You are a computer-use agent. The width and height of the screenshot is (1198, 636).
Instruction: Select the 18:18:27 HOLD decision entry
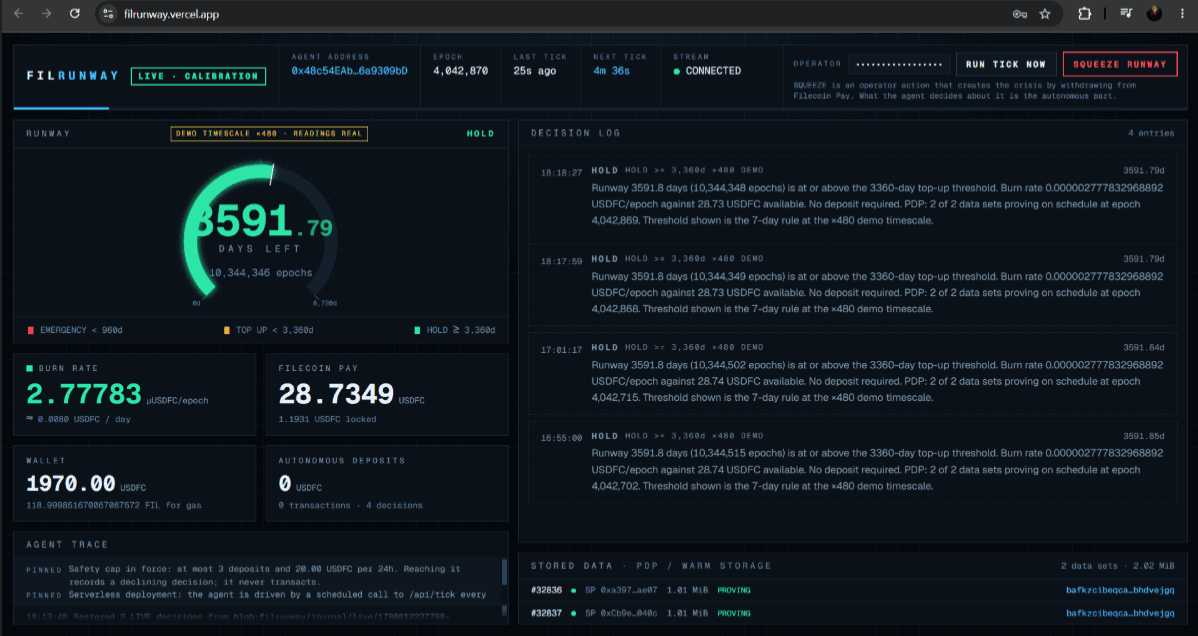tap(853, 195)
